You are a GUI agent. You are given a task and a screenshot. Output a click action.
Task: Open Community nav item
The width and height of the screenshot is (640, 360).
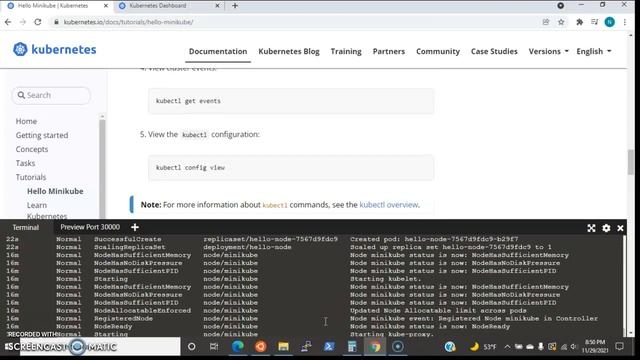point(438,51)
